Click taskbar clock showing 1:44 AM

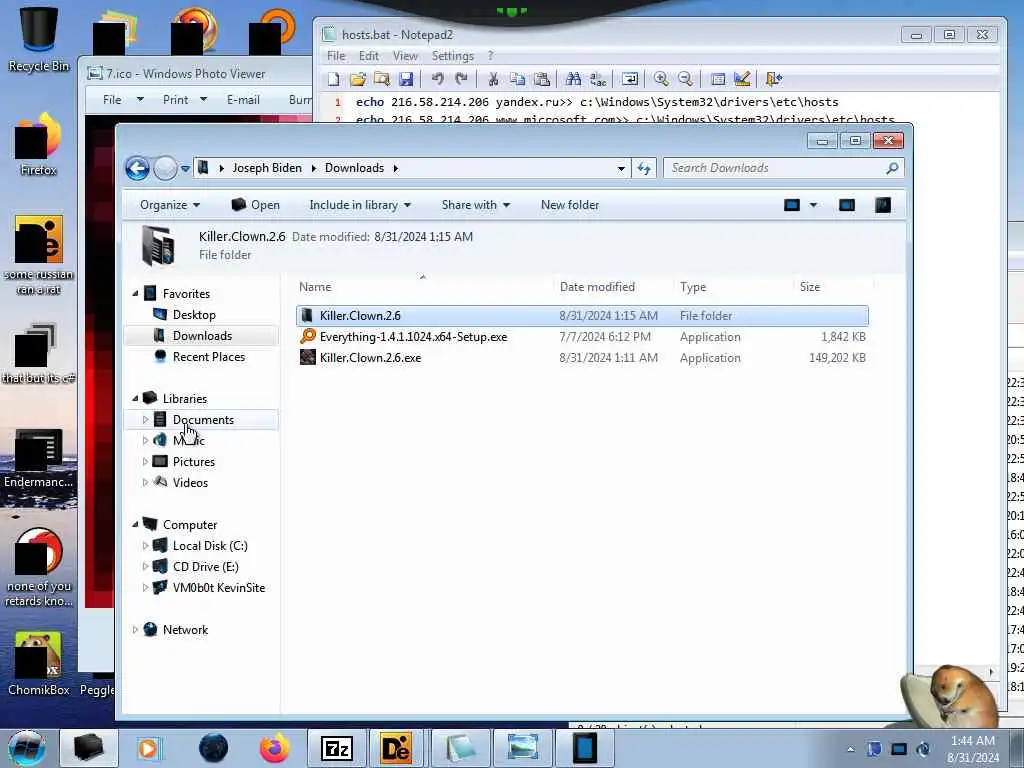[973, 749]
